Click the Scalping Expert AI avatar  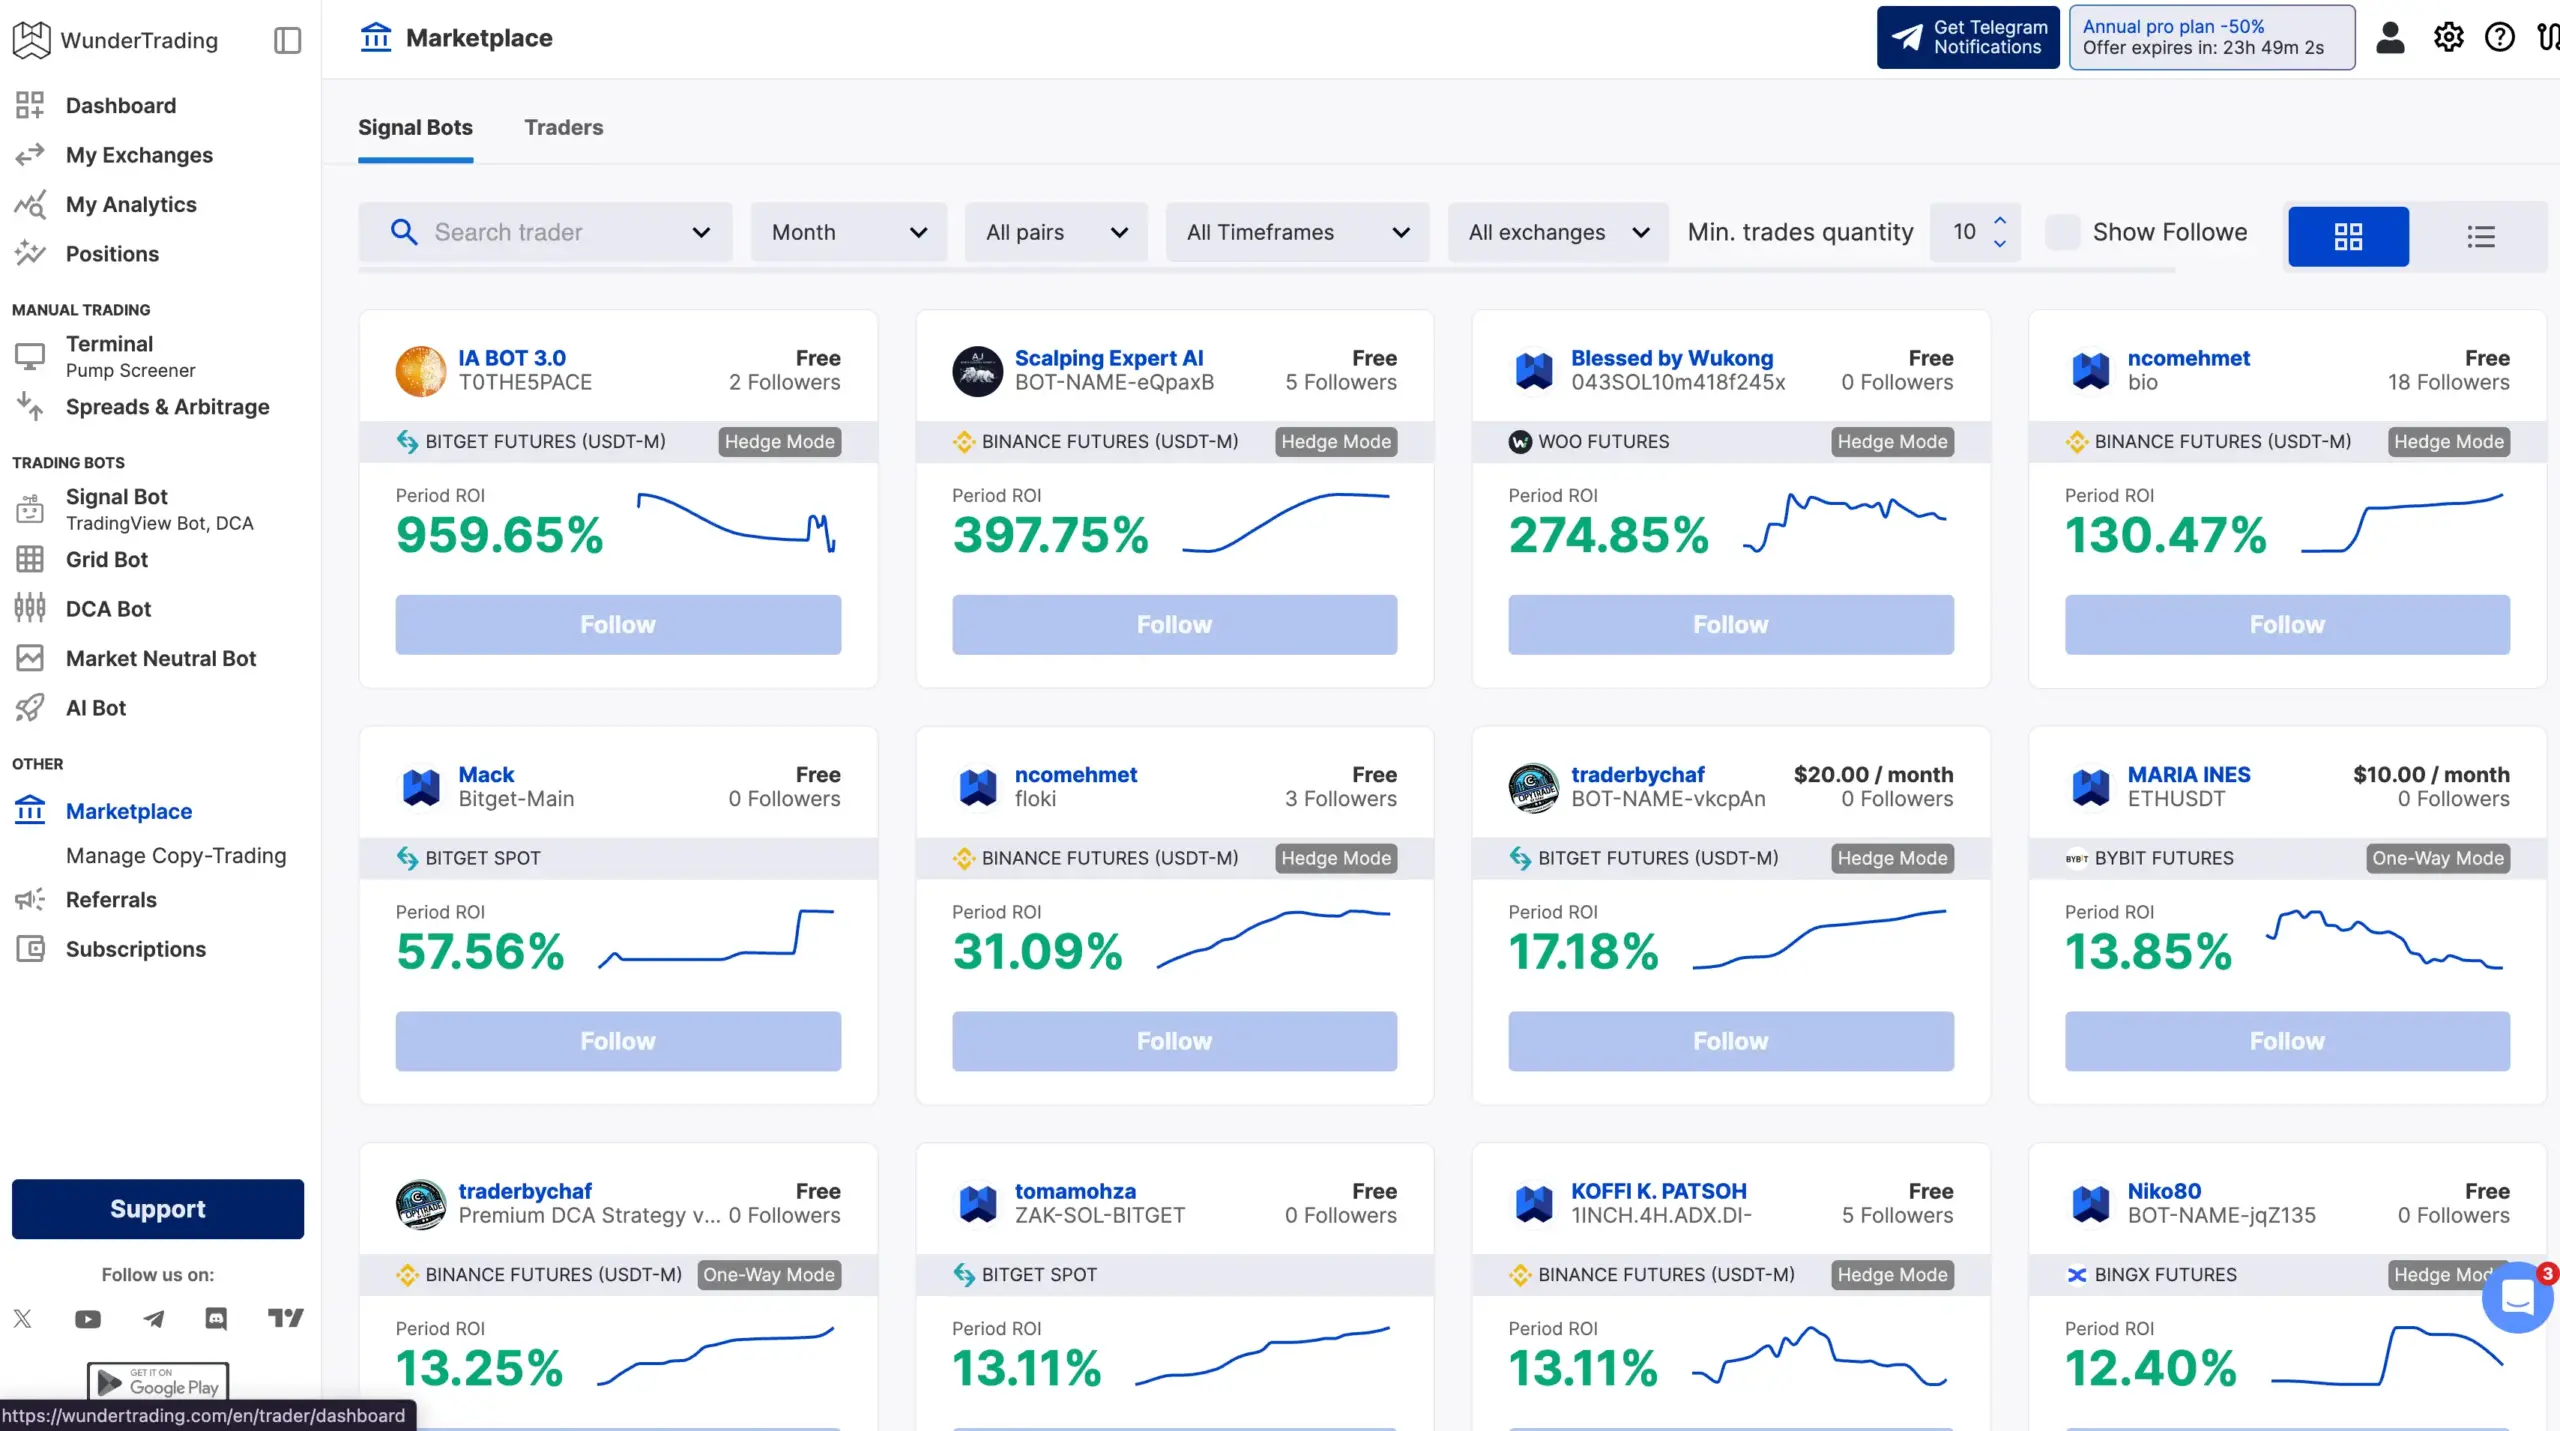[x=977, y=371]
